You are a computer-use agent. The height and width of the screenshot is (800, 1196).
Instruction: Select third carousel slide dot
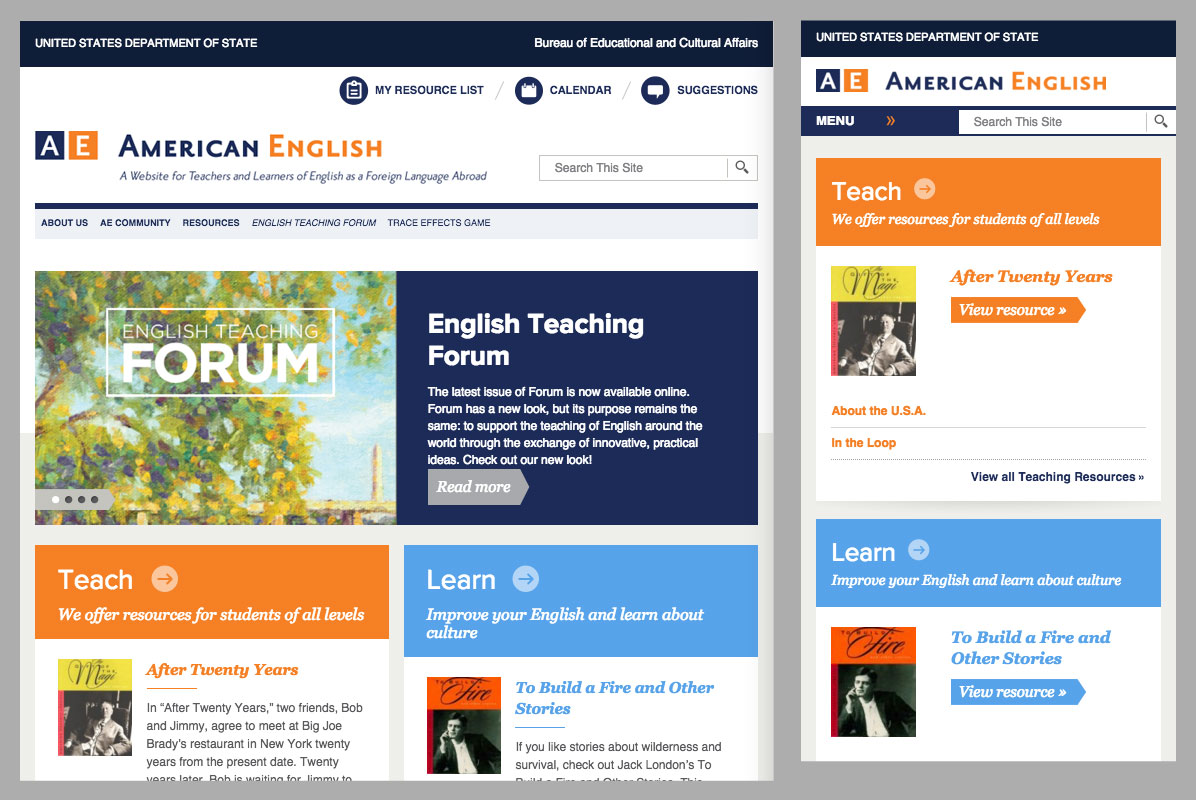point(82,500)
